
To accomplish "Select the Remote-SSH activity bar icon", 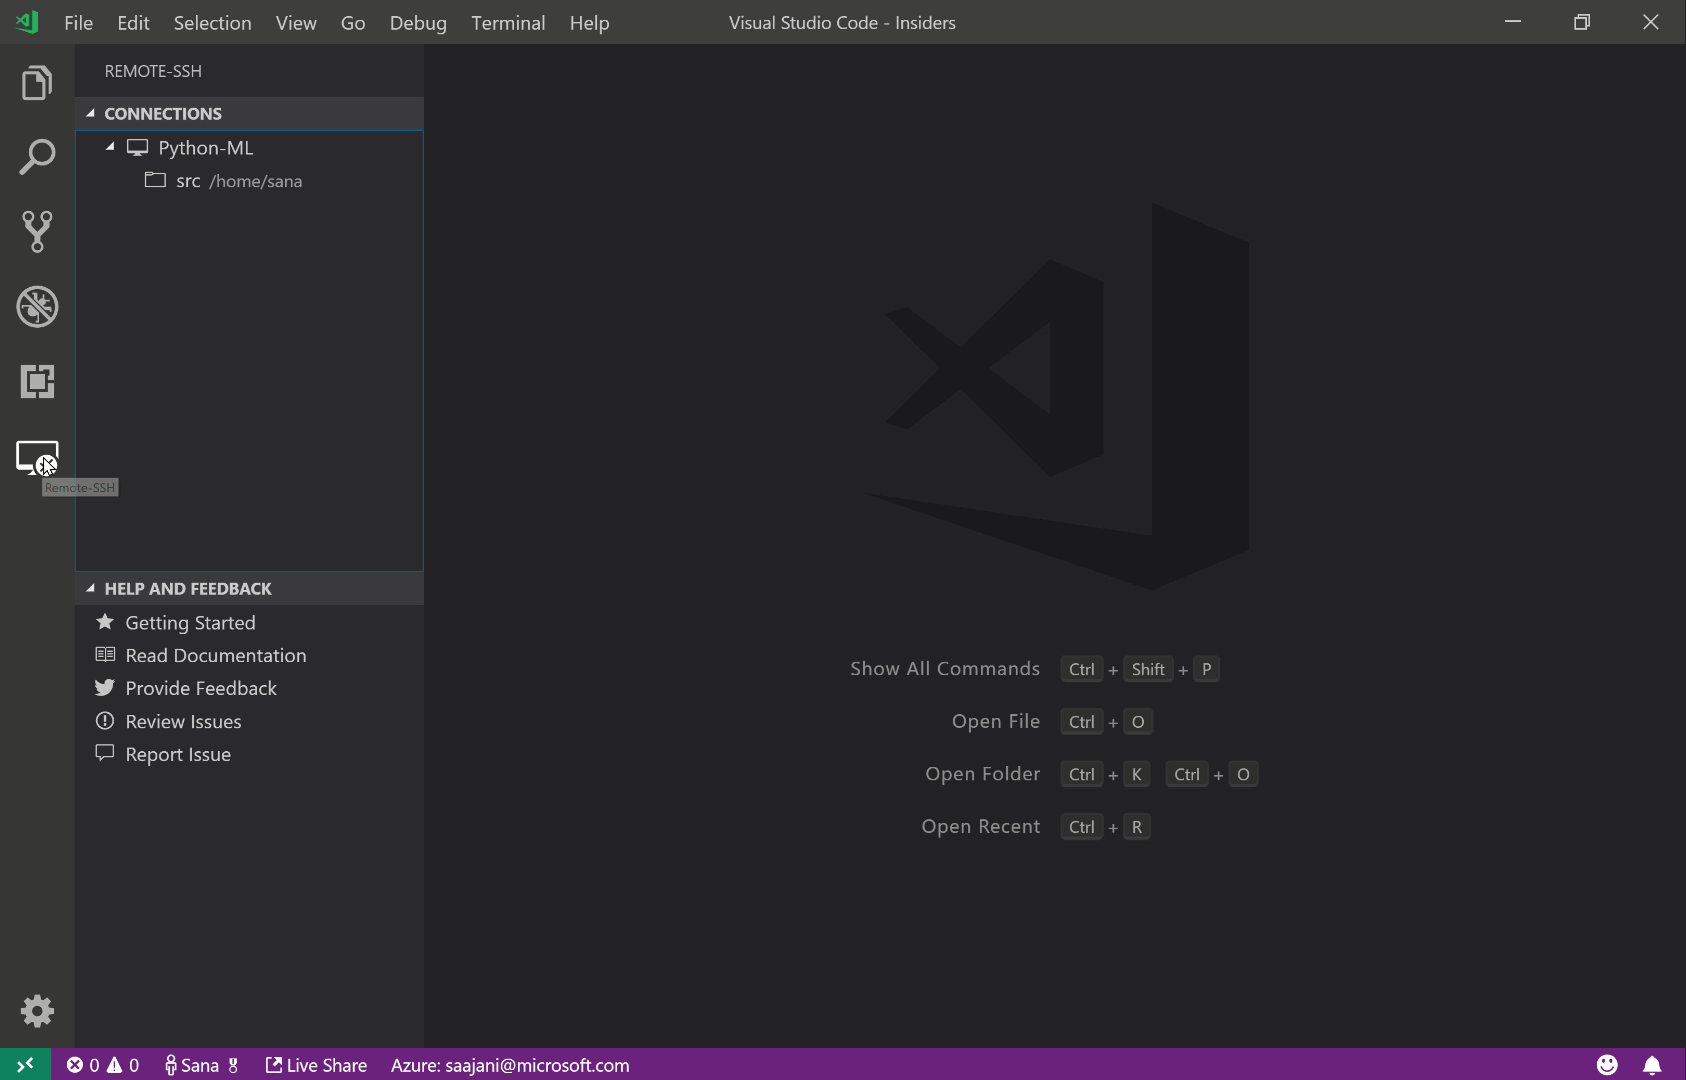I will [37, 456].
